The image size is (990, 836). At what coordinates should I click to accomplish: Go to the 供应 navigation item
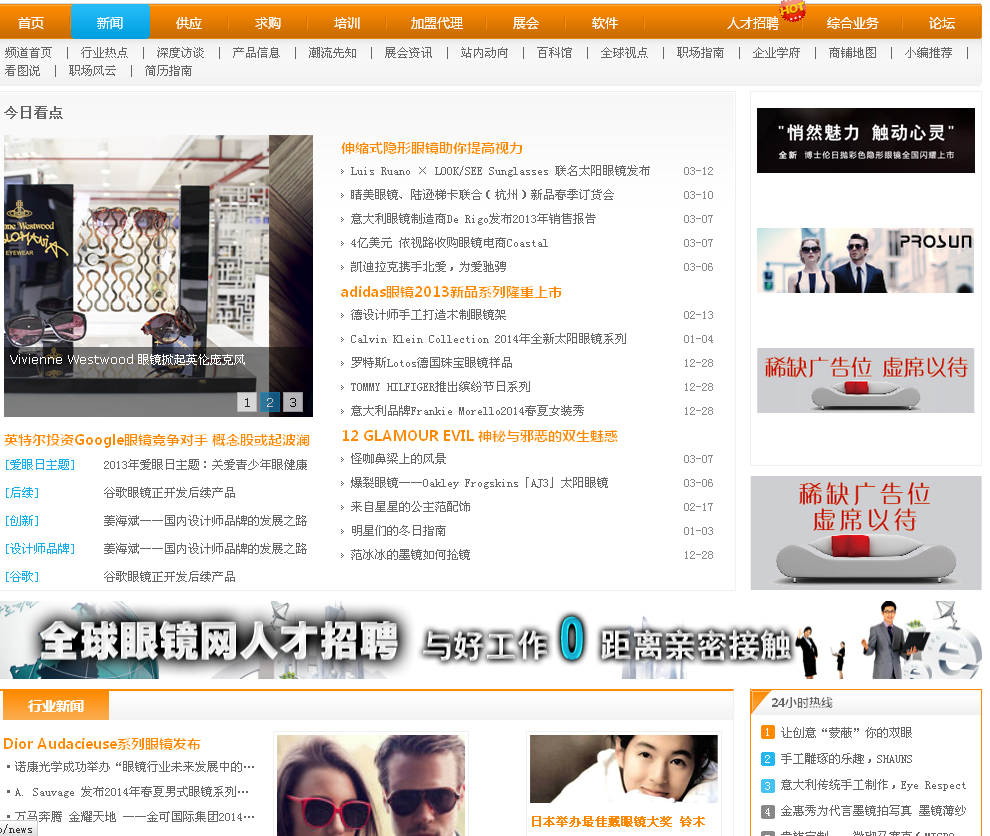pos(189,23)
